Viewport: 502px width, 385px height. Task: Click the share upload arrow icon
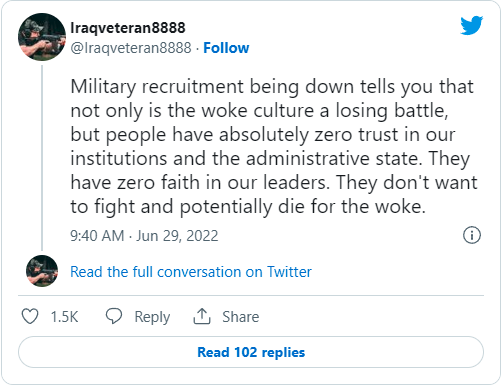click(202, 316)
